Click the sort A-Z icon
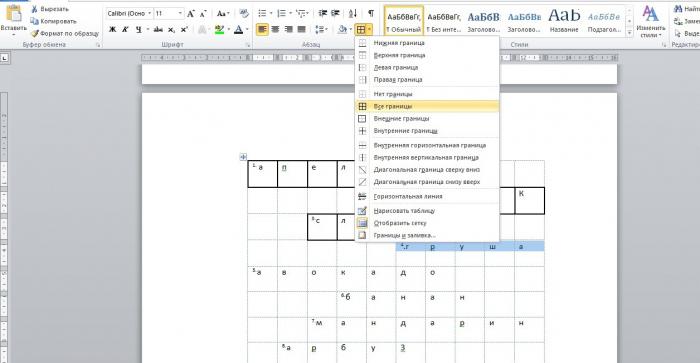Viewport: 700px width, 363px height. click(x=353, y=14)
